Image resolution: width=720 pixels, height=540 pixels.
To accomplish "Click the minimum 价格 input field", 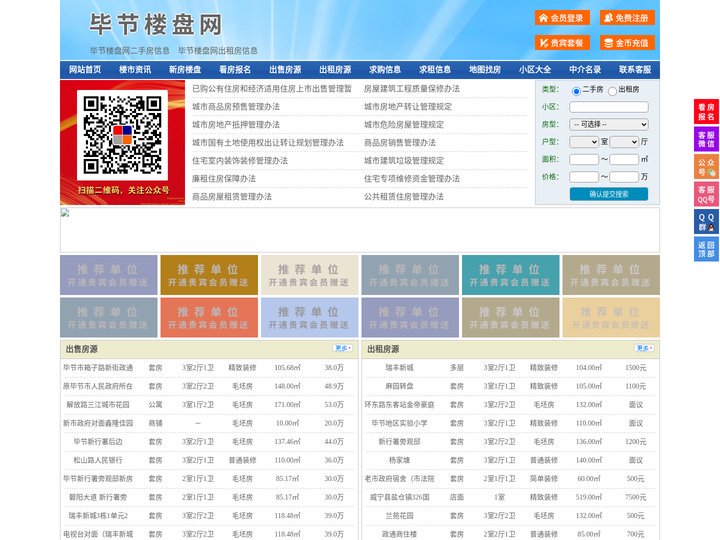I will tap(584, 177).
